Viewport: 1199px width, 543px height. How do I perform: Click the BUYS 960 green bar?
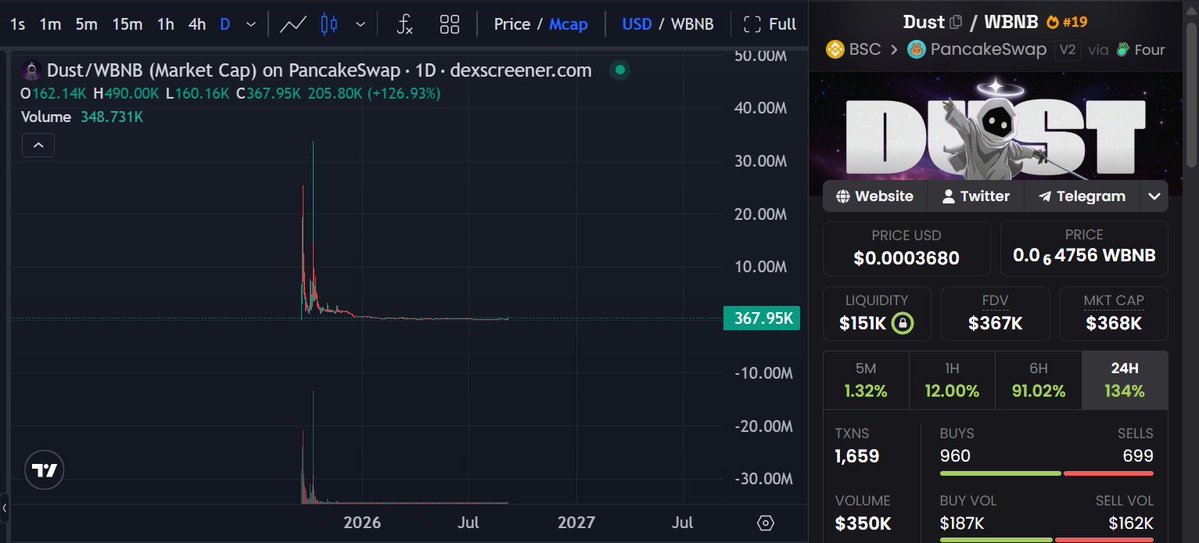[1000, 473]
